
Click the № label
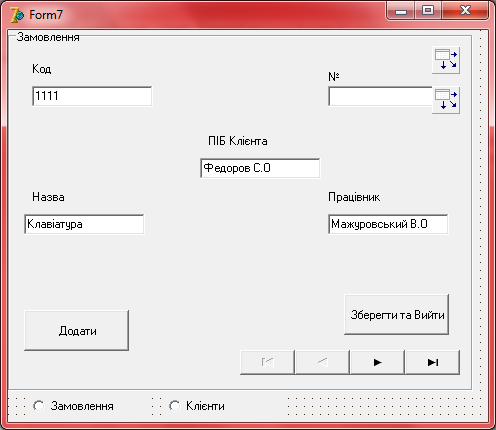[334, 77]
